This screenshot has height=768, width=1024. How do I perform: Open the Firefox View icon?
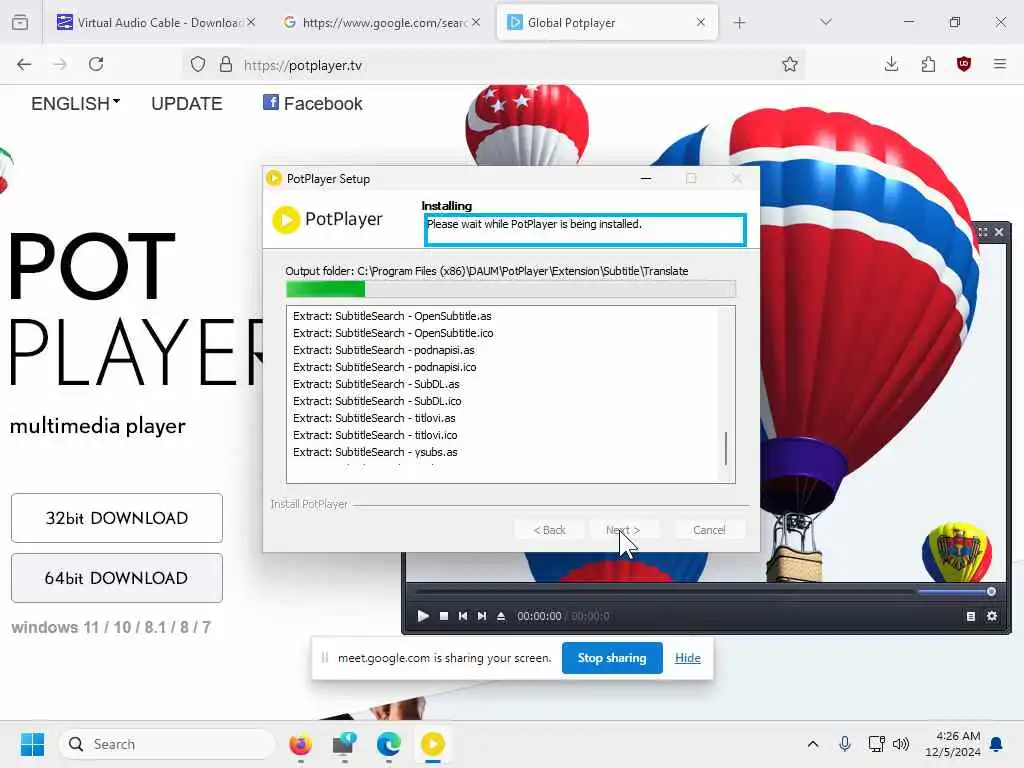coord(20,22)
